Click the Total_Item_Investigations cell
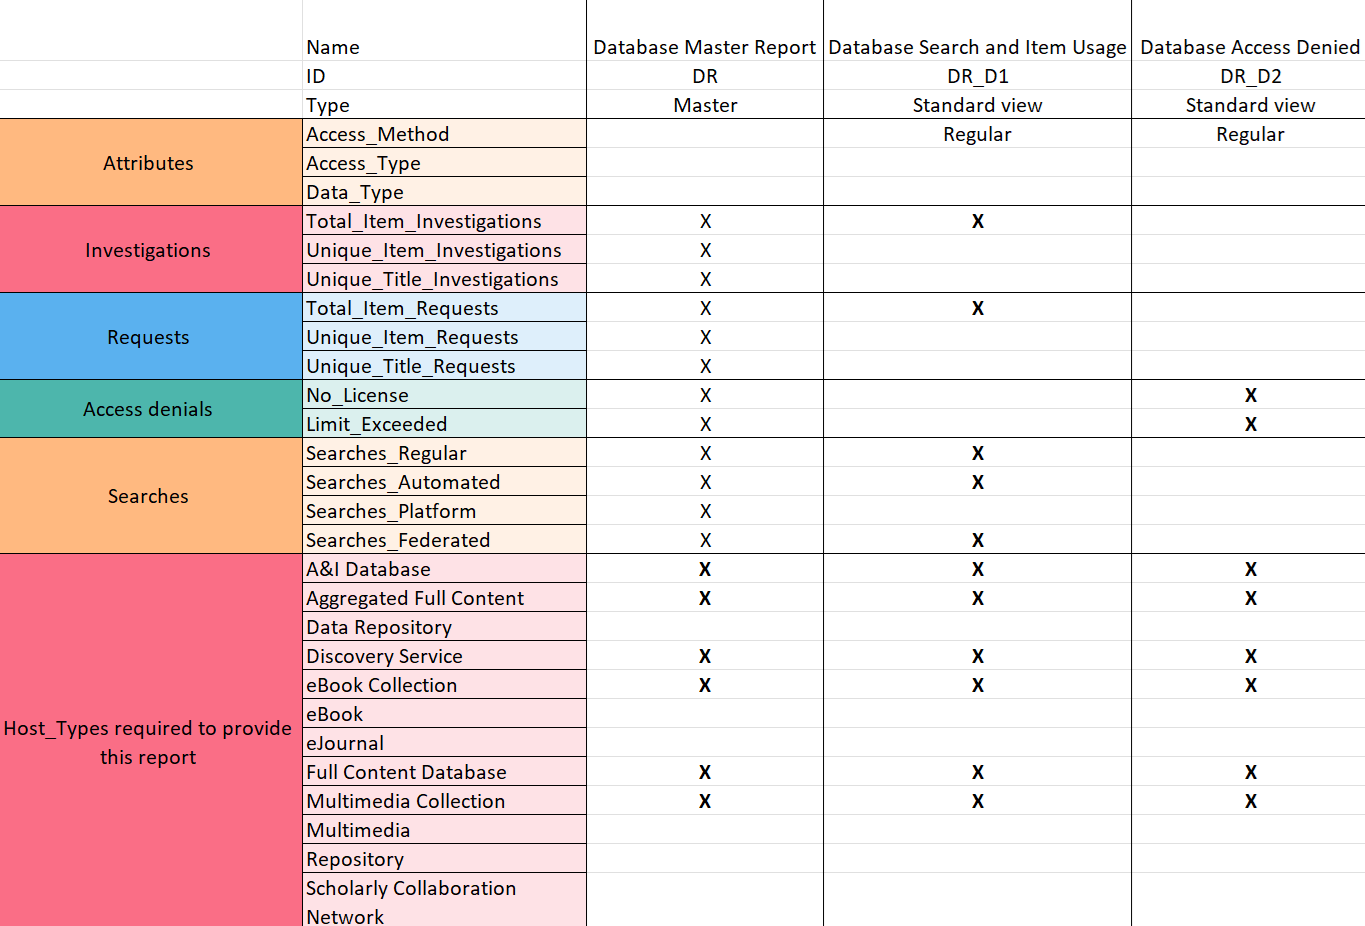Image resolution: width=1365 pixels, height=926 pixels. coord(444,221)
